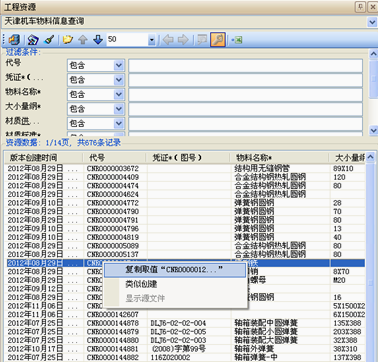Click the export to Excel icon
The width and height of the screenshot is (378, 362).
237,40
